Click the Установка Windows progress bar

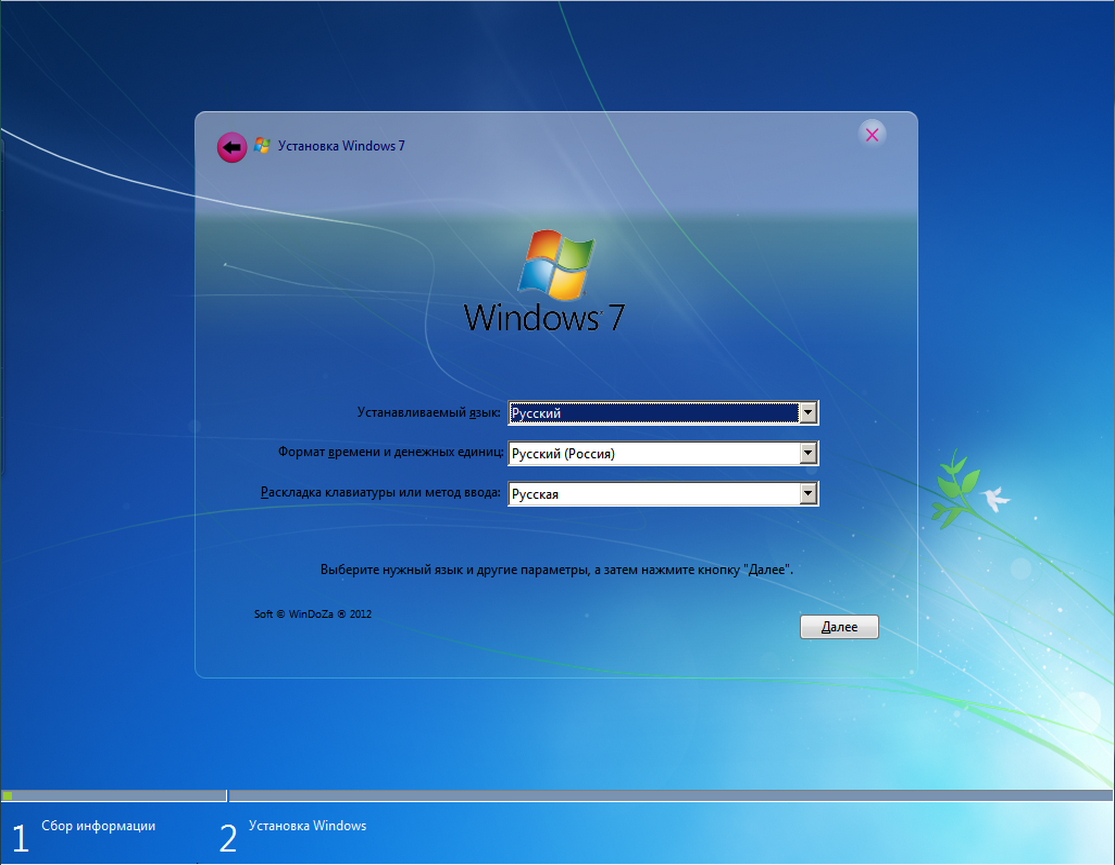(671, 795)
